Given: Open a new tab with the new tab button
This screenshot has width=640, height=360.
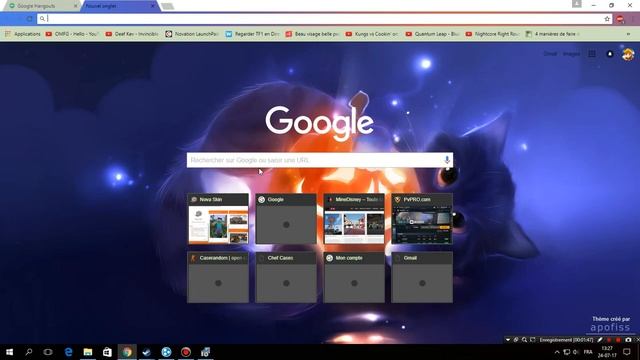Looking at the screenshot, I should coord(167,6).
